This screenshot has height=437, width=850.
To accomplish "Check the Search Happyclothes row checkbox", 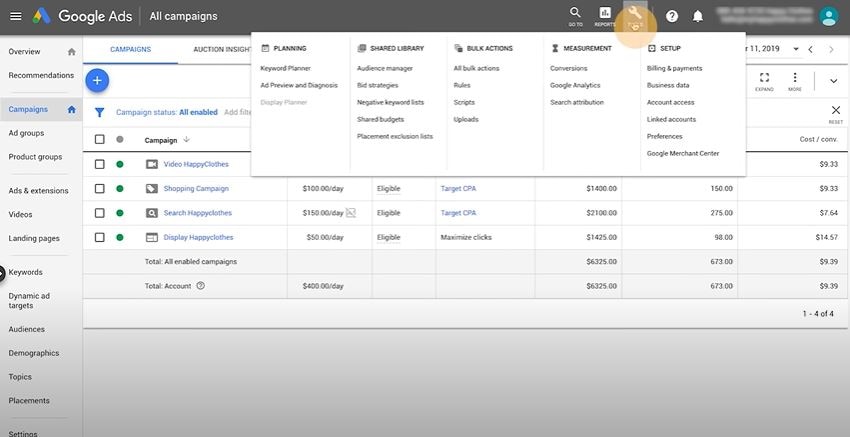I will tap(100, 213).
